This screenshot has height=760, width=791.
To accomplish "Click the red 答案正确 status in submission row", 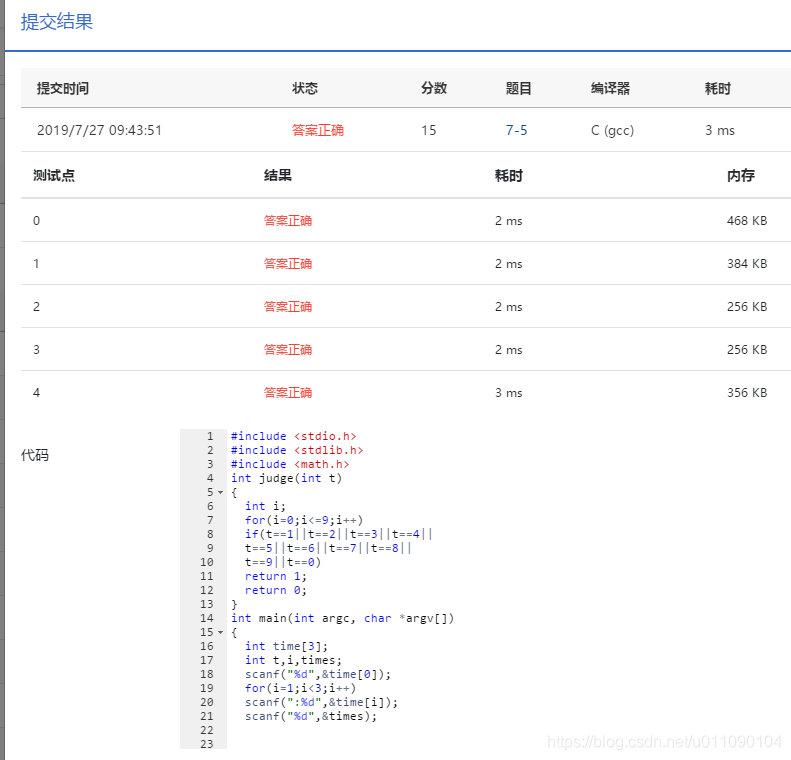I will [x=317, y=130].
